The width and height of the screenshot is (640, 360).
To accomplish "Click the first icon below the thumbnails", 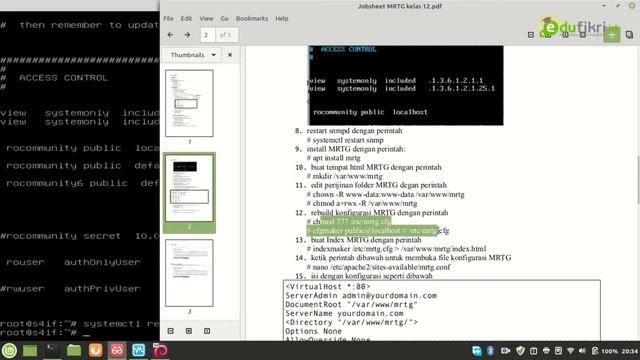I will coord(171,331).
